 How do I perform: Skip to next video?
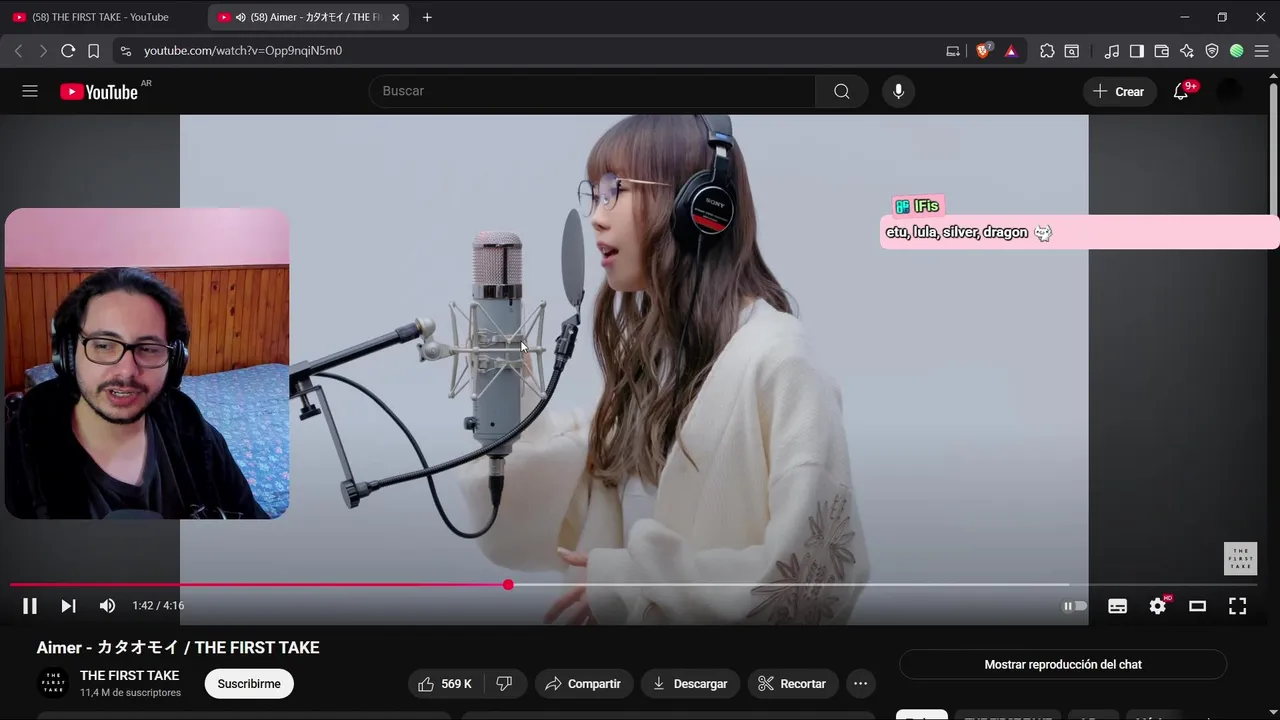click(68, 606)
